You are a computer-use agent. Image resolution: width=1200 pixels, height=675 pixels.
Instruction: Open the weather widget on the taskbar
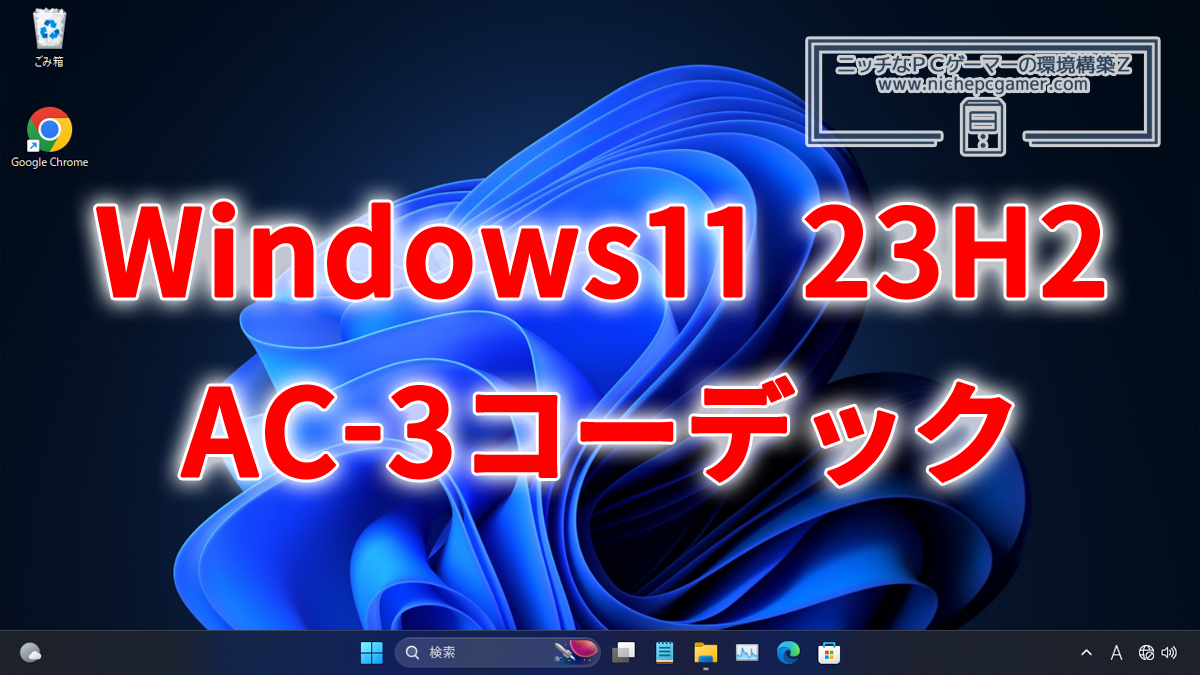point(30,653)
